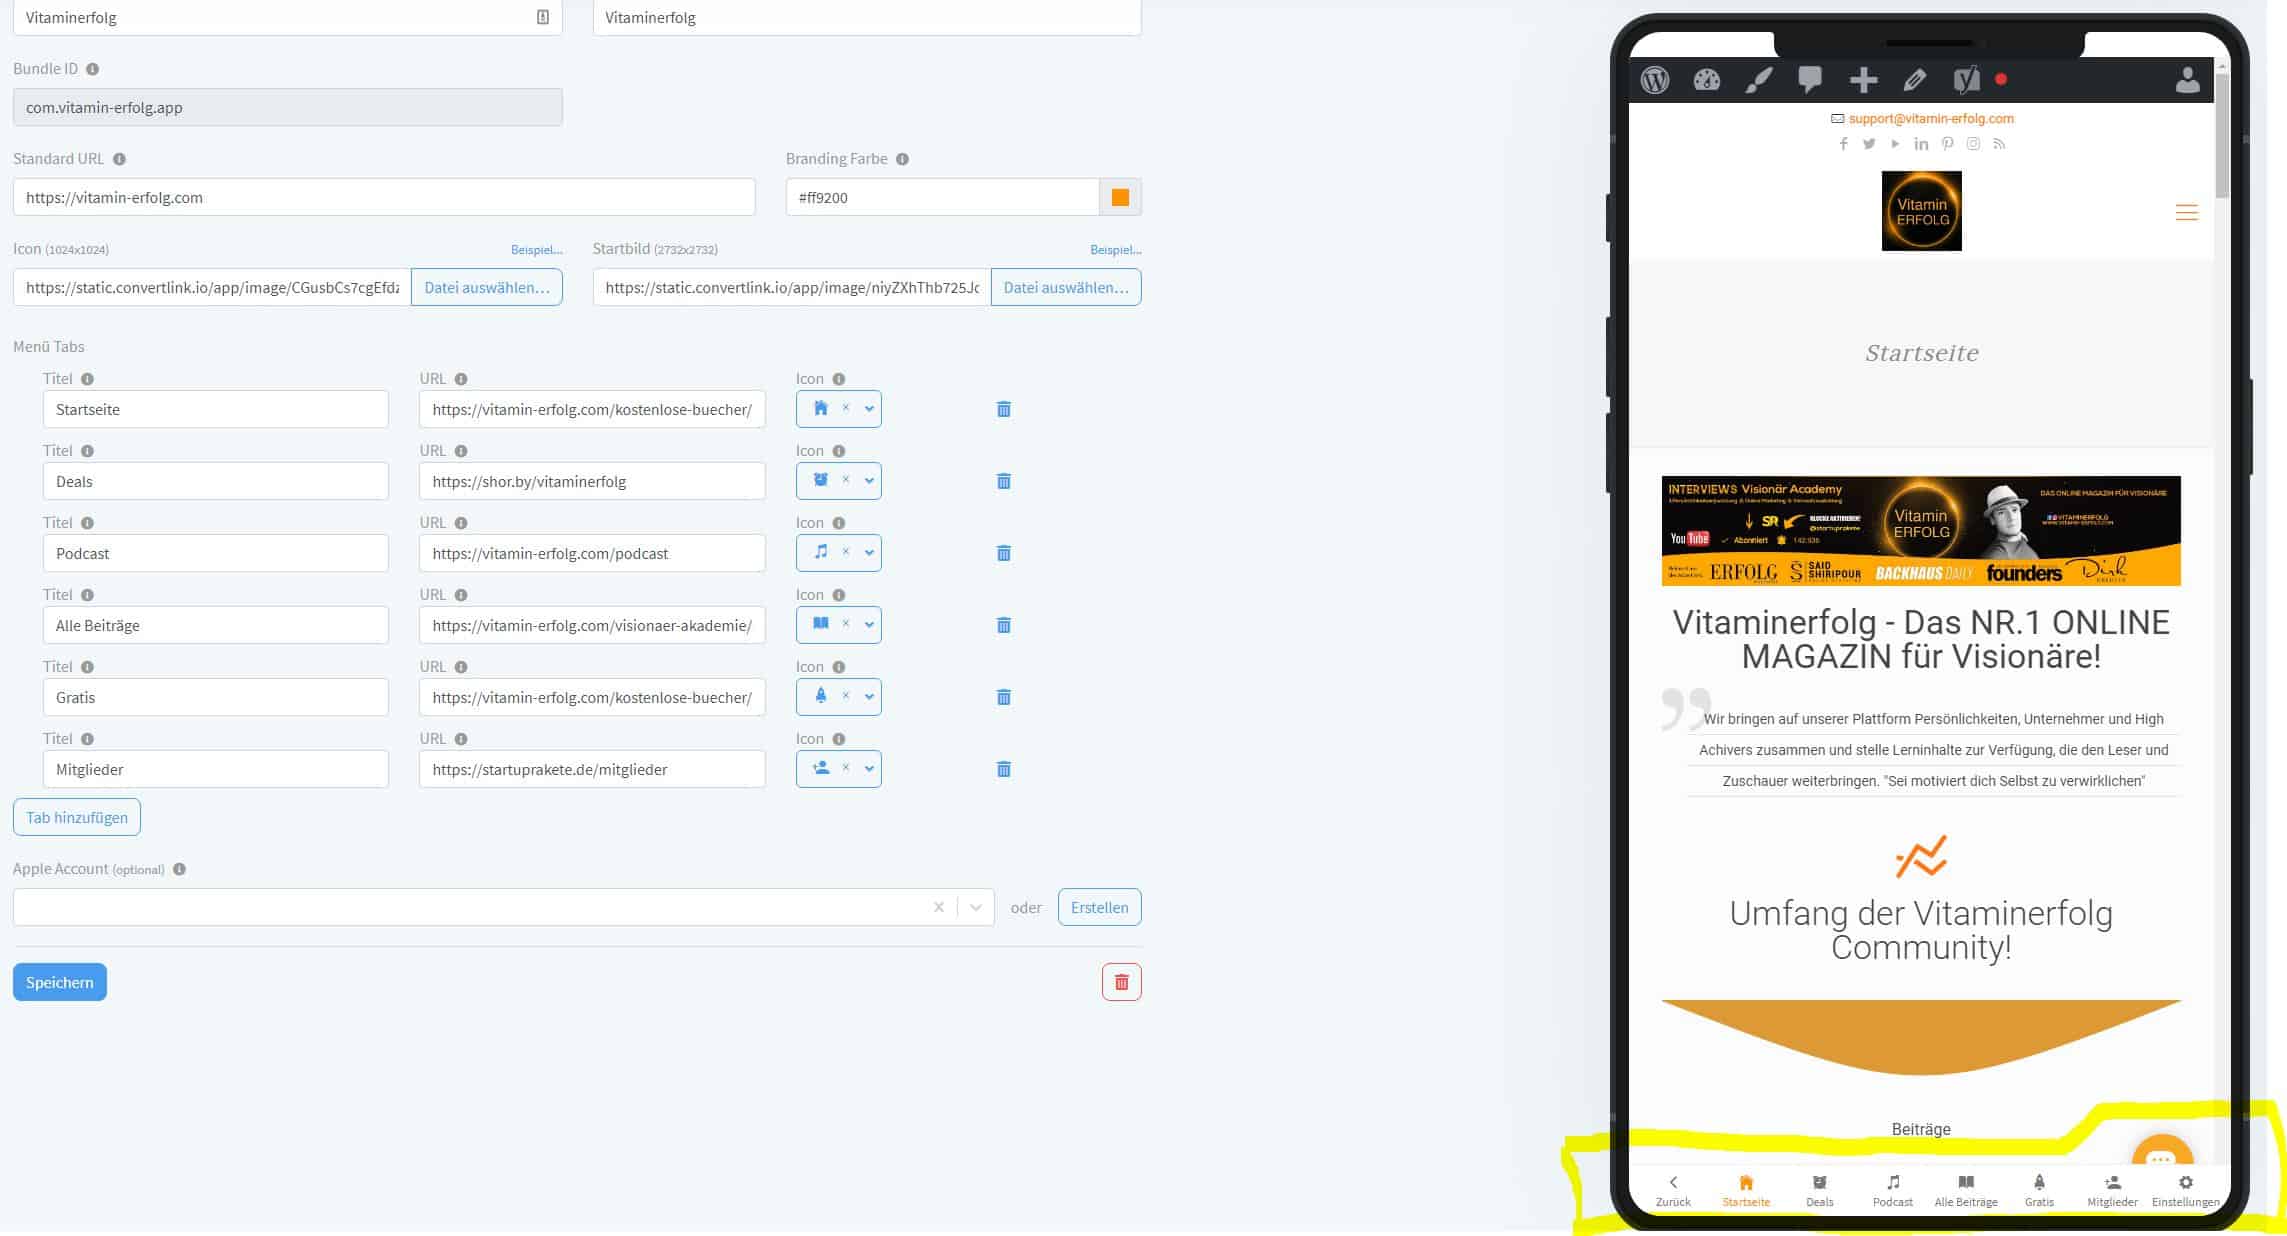
Task: Click the support@vitamin-erfolg.com email link
Action: (x=1931, y=118)
